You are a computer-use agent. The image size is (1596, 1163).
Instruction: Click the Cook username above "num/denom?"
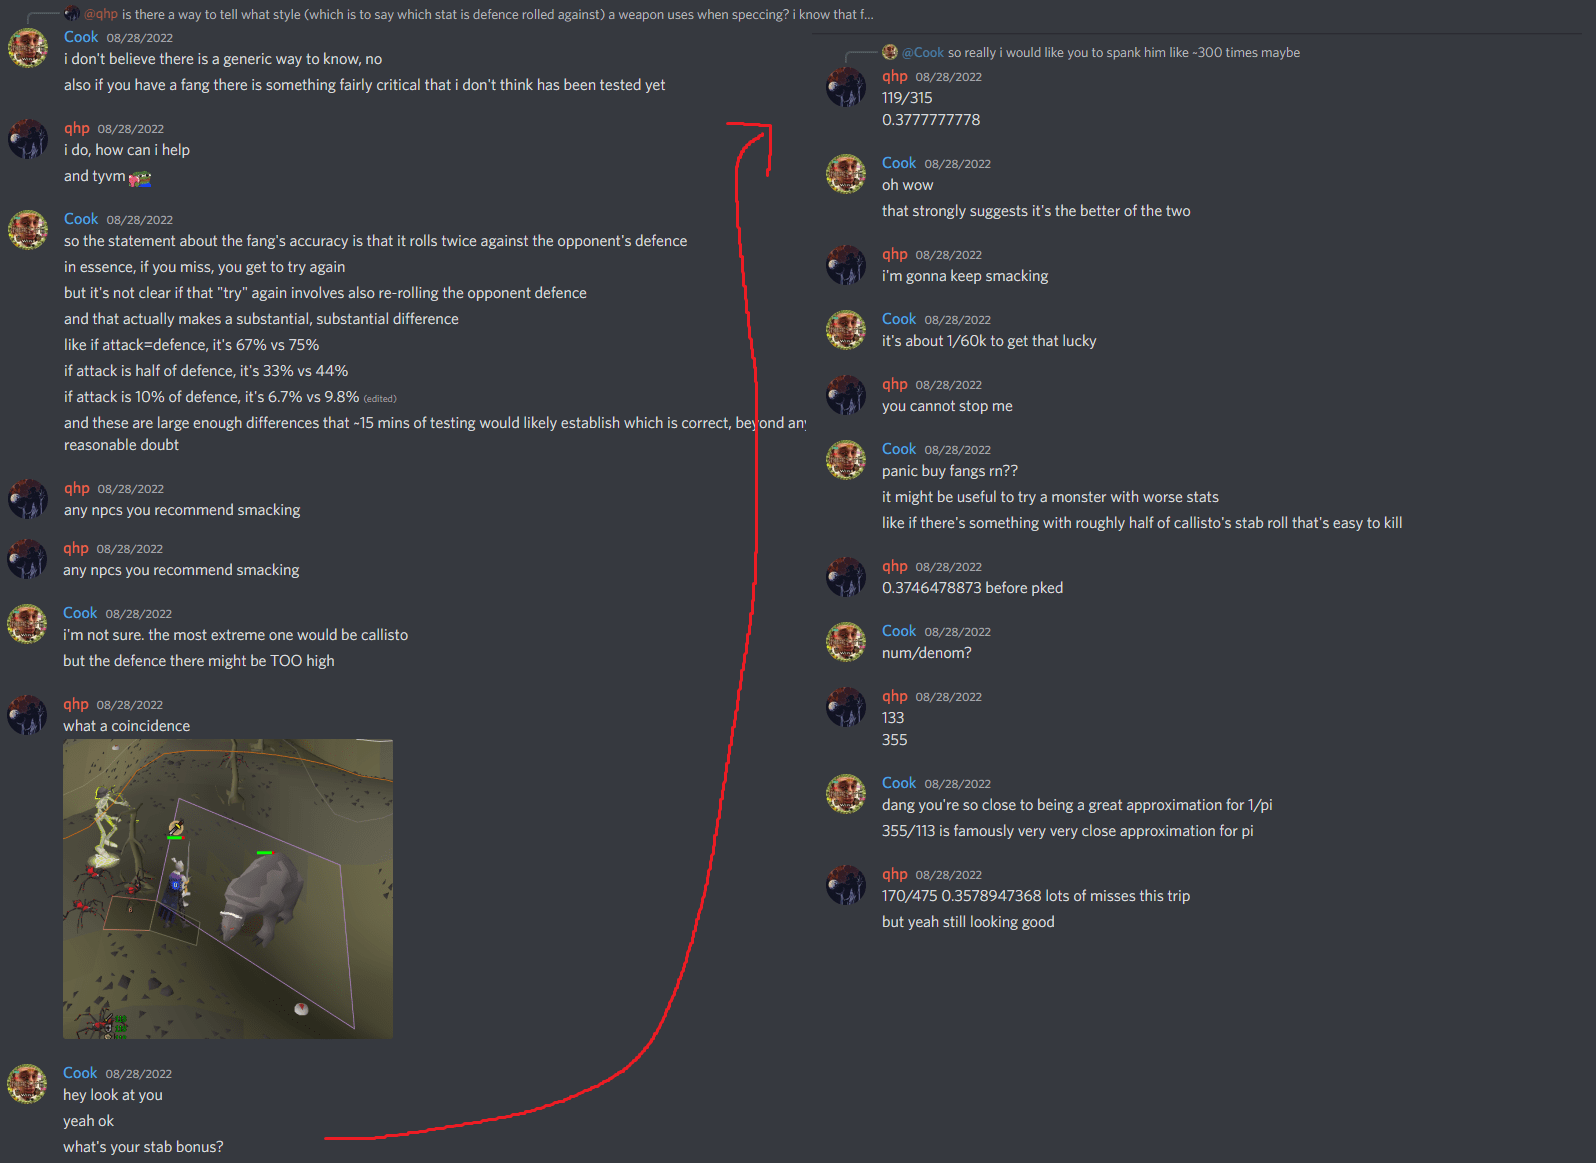coord(899,631)
